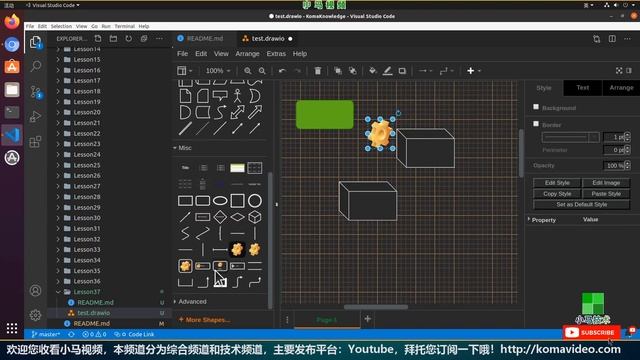The width and height of the screenshot is (640, 360).
Task: Click the Edit Image button
Action: 606,182
